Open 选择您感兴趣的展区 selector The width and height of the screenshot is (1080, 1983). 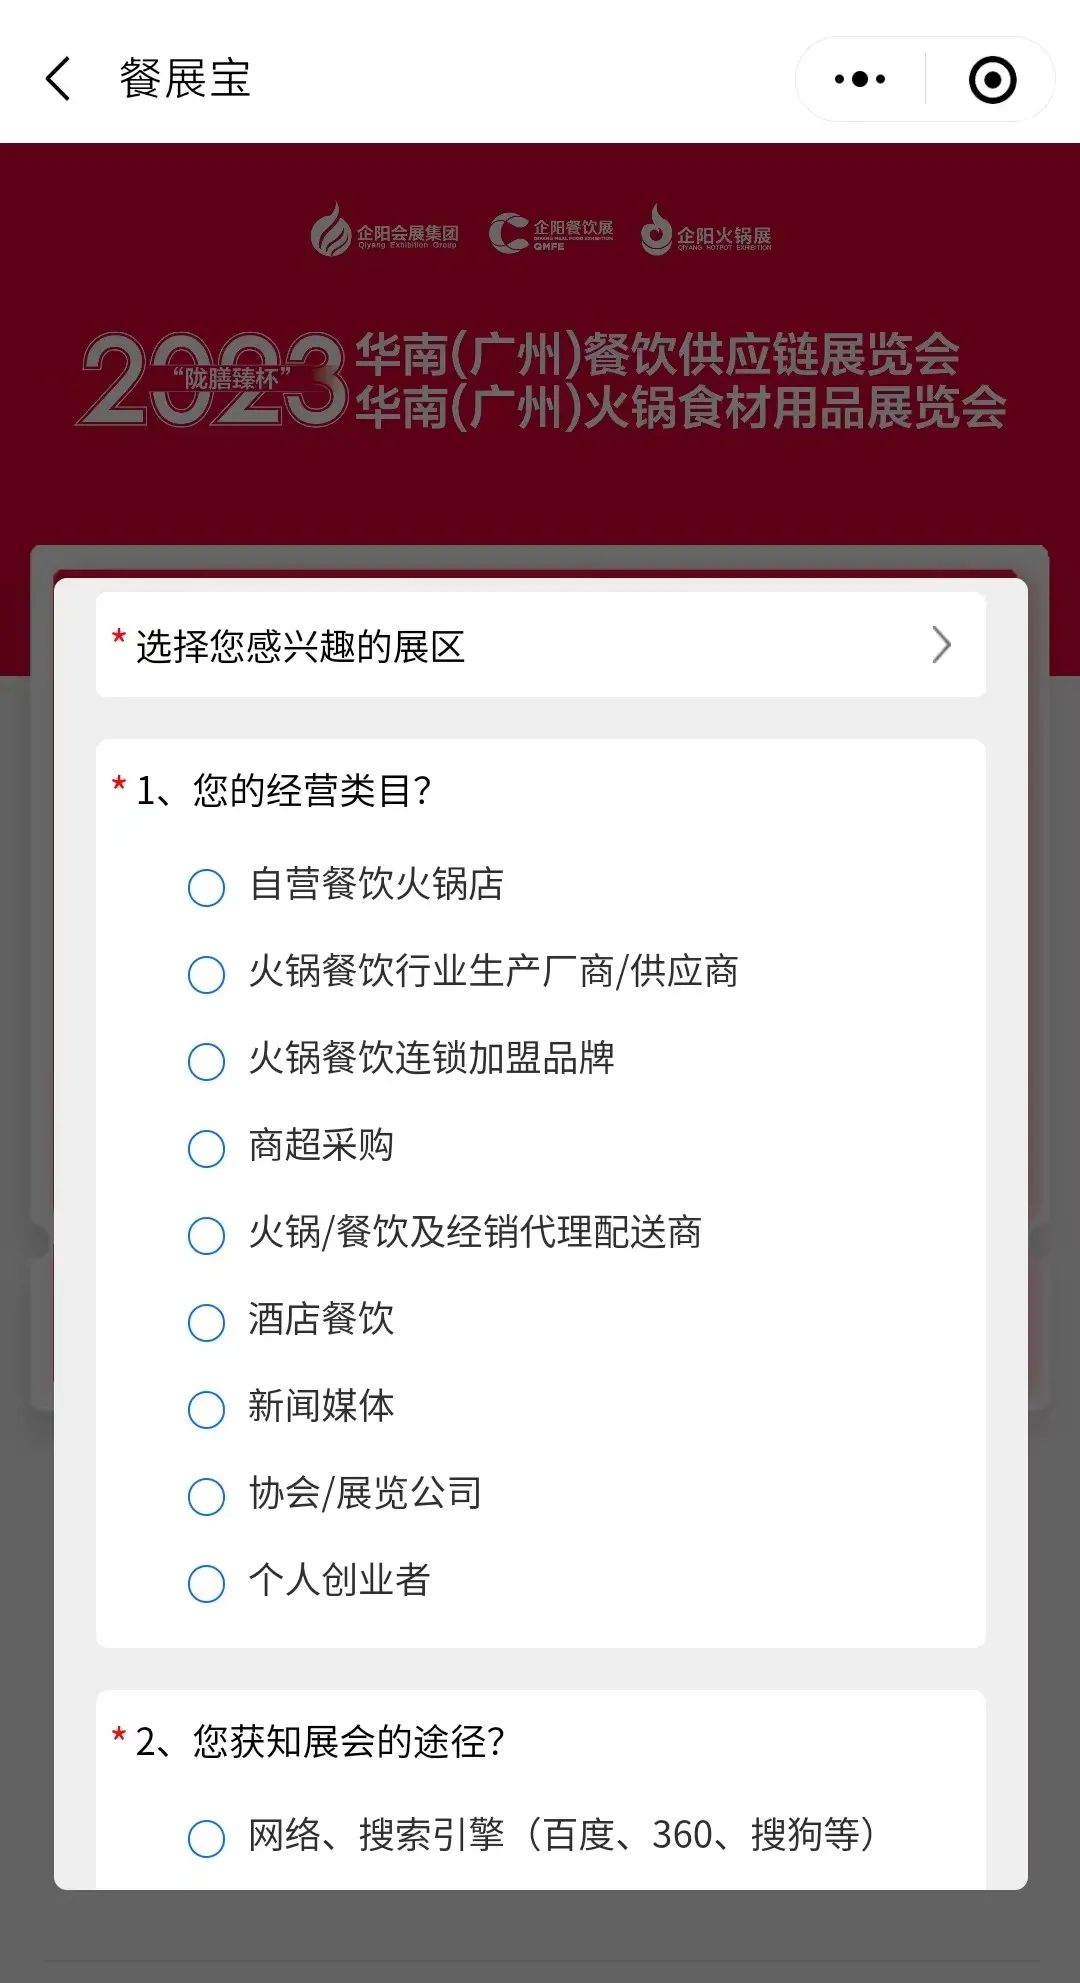541,645
